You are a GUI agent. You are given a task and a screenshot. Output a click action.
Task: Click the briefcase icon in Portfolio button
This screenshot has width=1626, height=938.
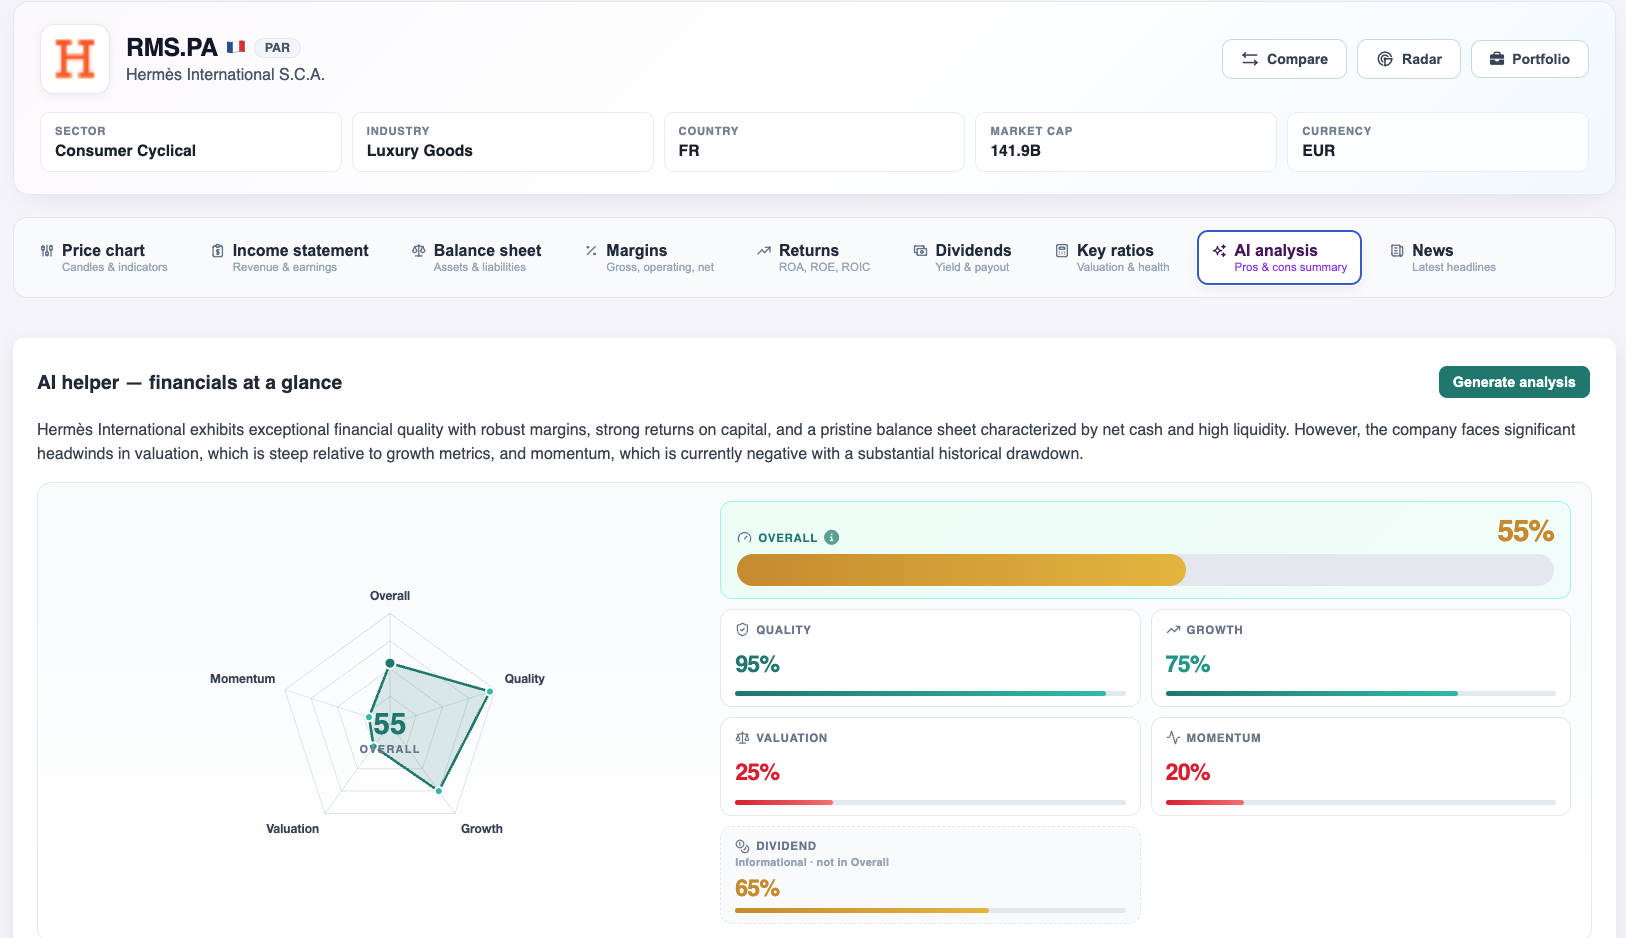click(x=1497, y=59)
